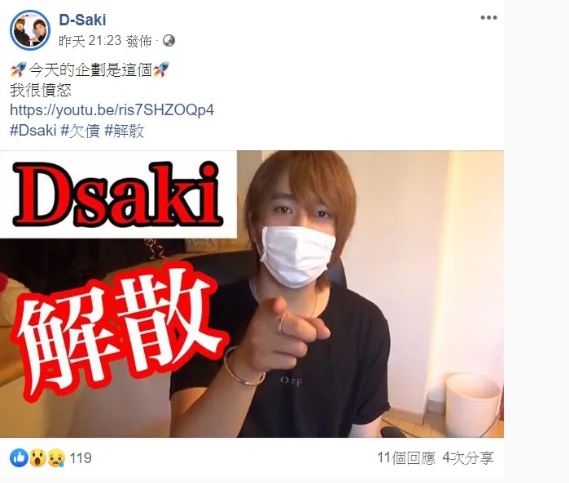Click the Sad reaction emoji
569x483 pixels.
pos(56,458)
